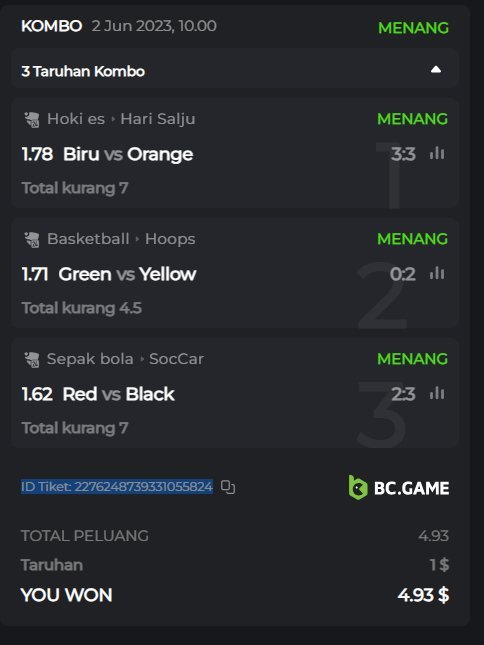Click the 3:3 score of hockey match
Screen dimensions: 484x645
[x=403, y=154]
